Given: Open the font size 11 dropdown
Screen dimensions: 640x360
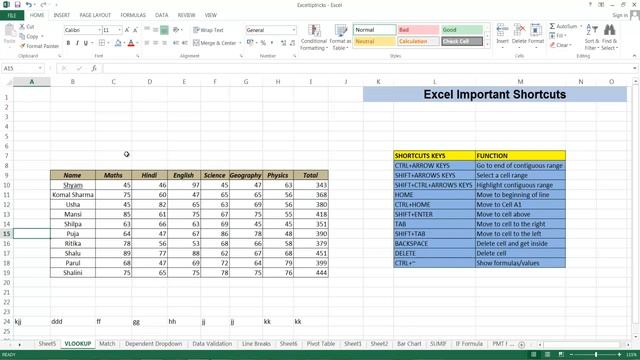Looking at the screenshot, I should pyautogui.click(x=120, y=30).
